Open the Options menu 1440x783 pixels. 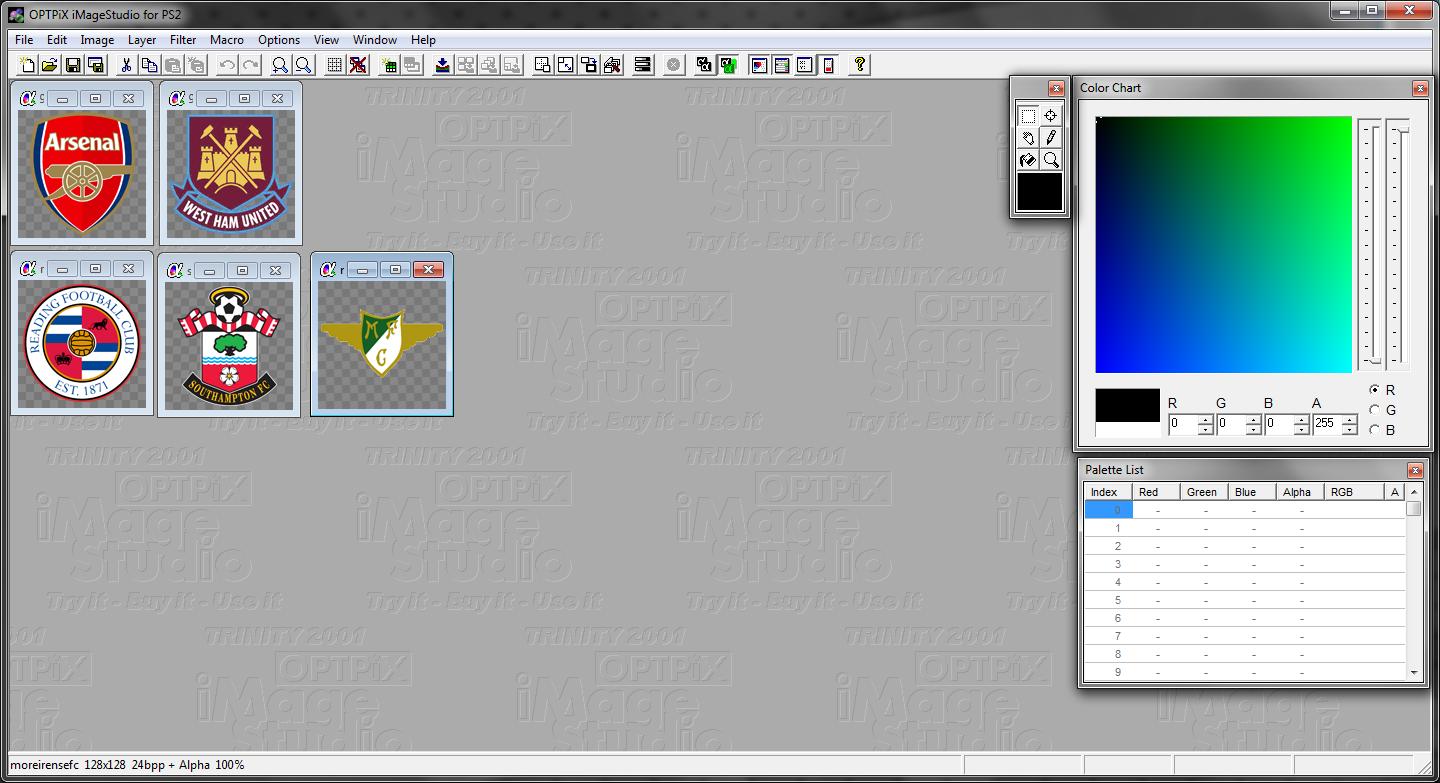[279, 40]
